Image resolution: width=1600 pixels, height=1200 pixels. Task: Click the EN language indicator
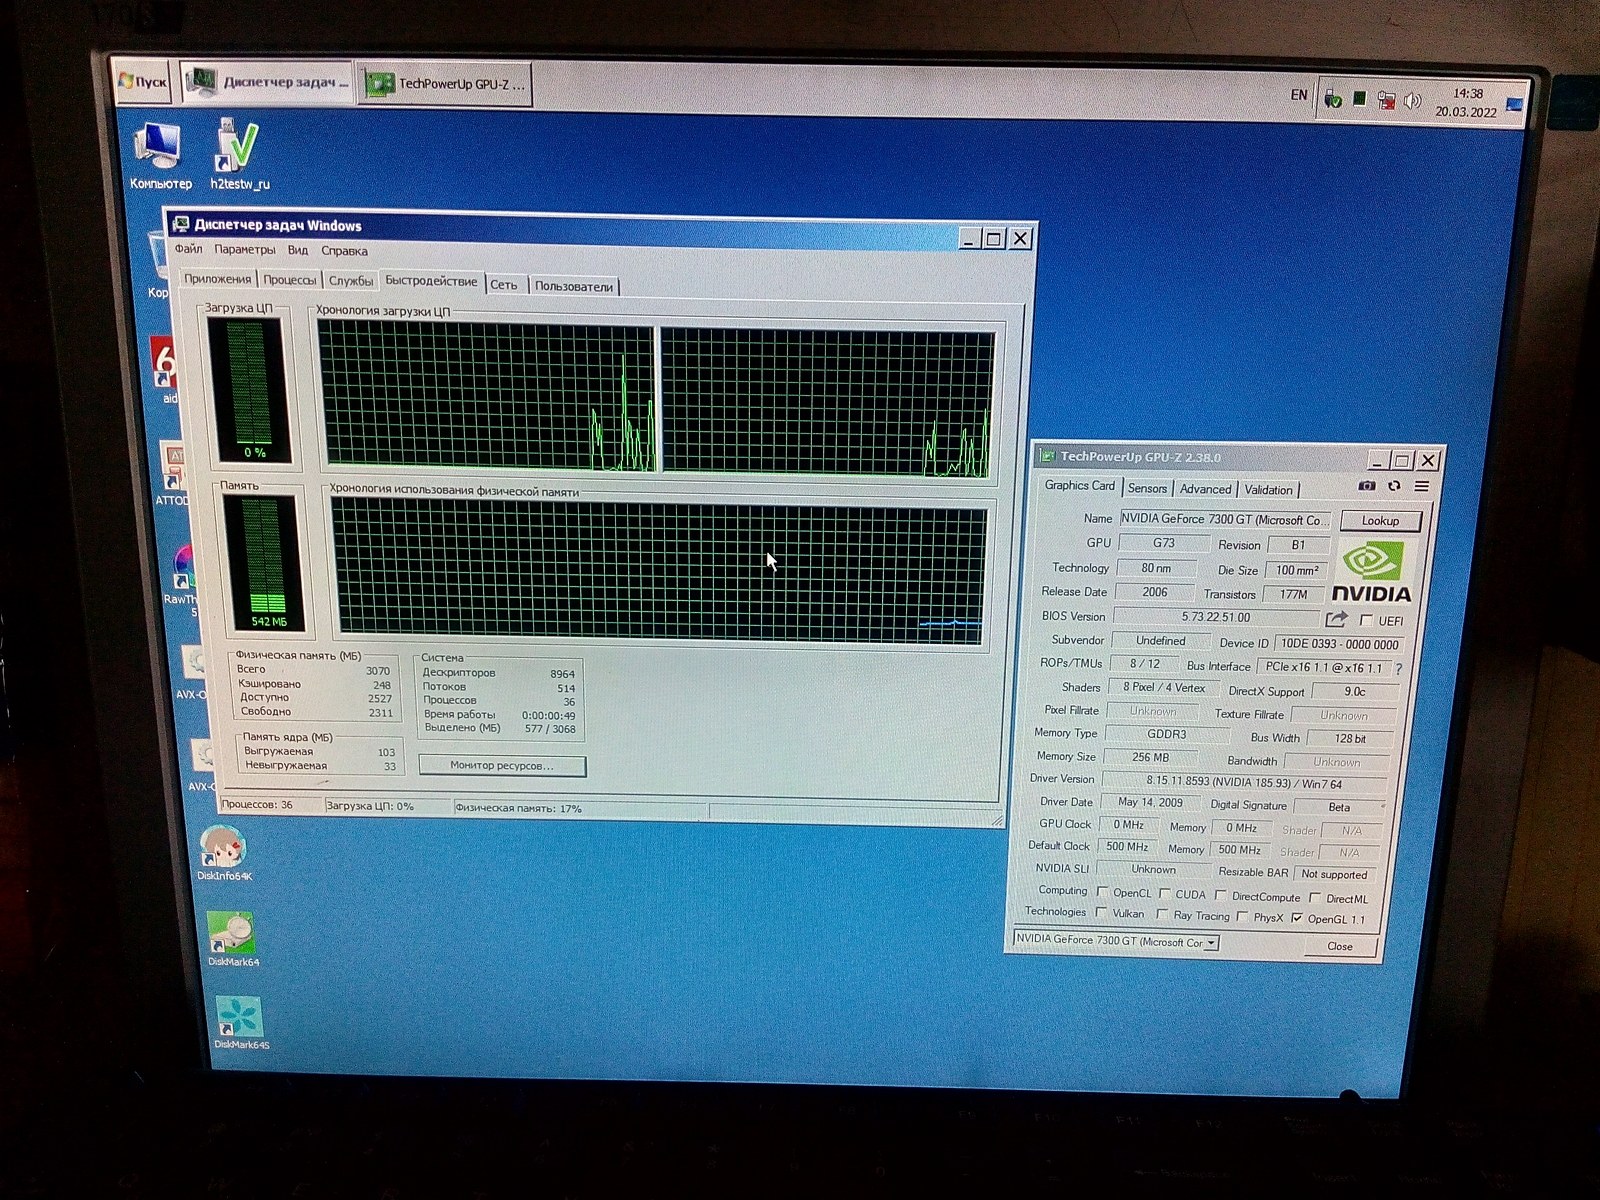1298,95
